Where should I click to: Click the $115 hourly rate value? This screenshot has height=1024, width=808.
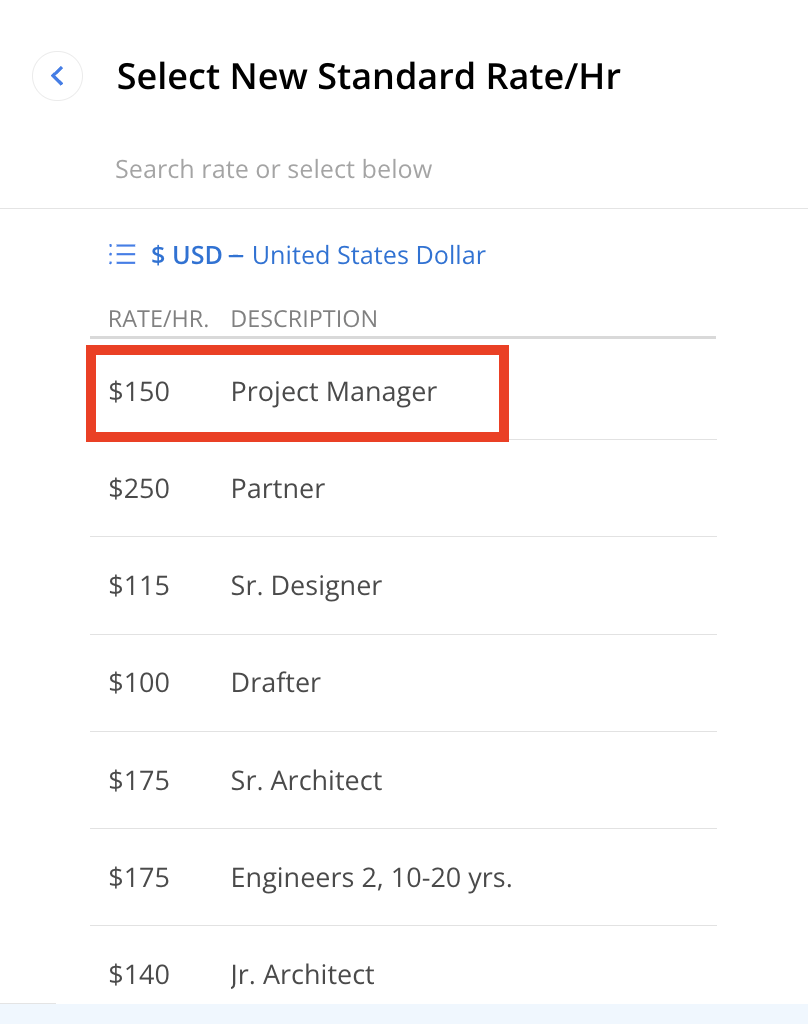coord(139,585)
